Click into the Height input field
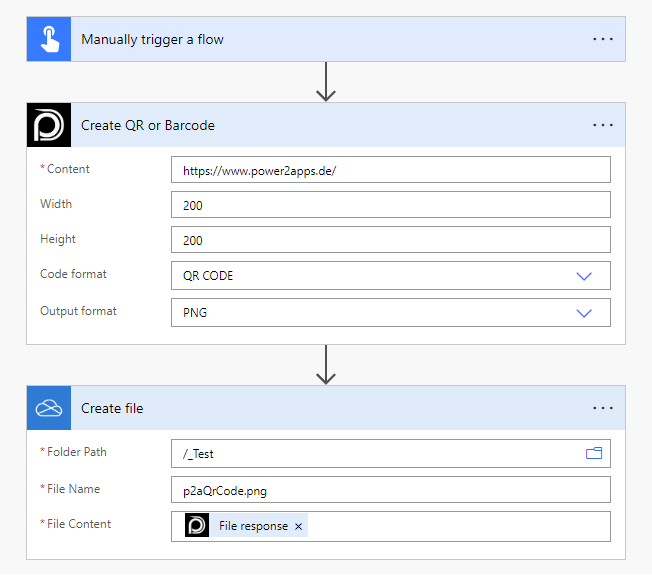The image size is (652, 576). [x=390, y=241]
